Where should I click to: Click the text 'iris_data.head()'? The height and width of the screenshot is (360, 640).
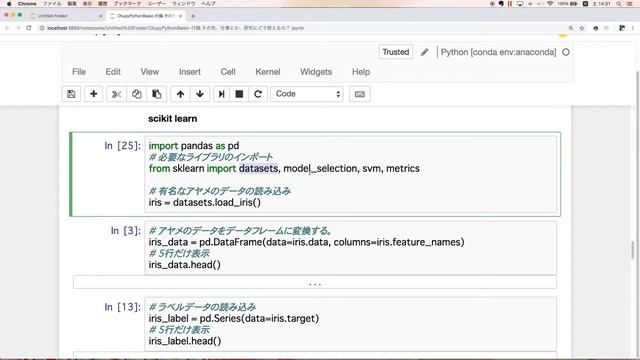tap(184, 265)
